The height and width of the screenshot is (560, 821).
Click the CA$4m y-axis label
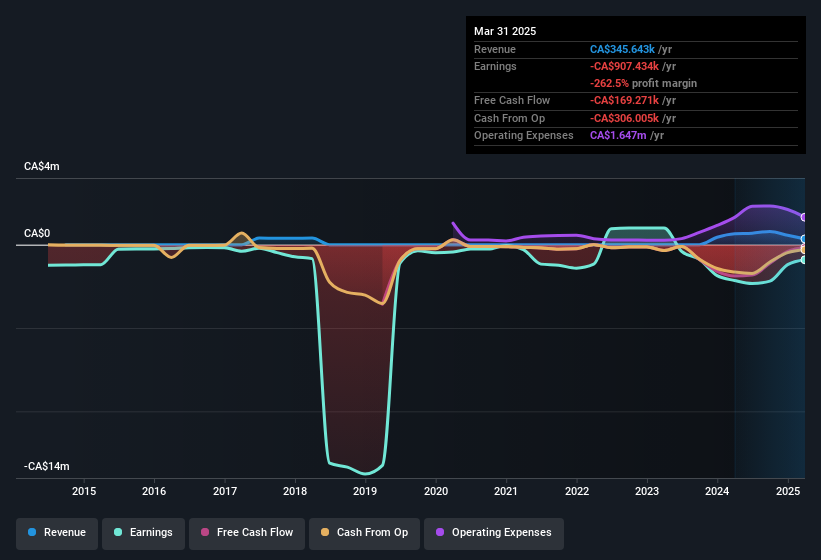[41, 166]
